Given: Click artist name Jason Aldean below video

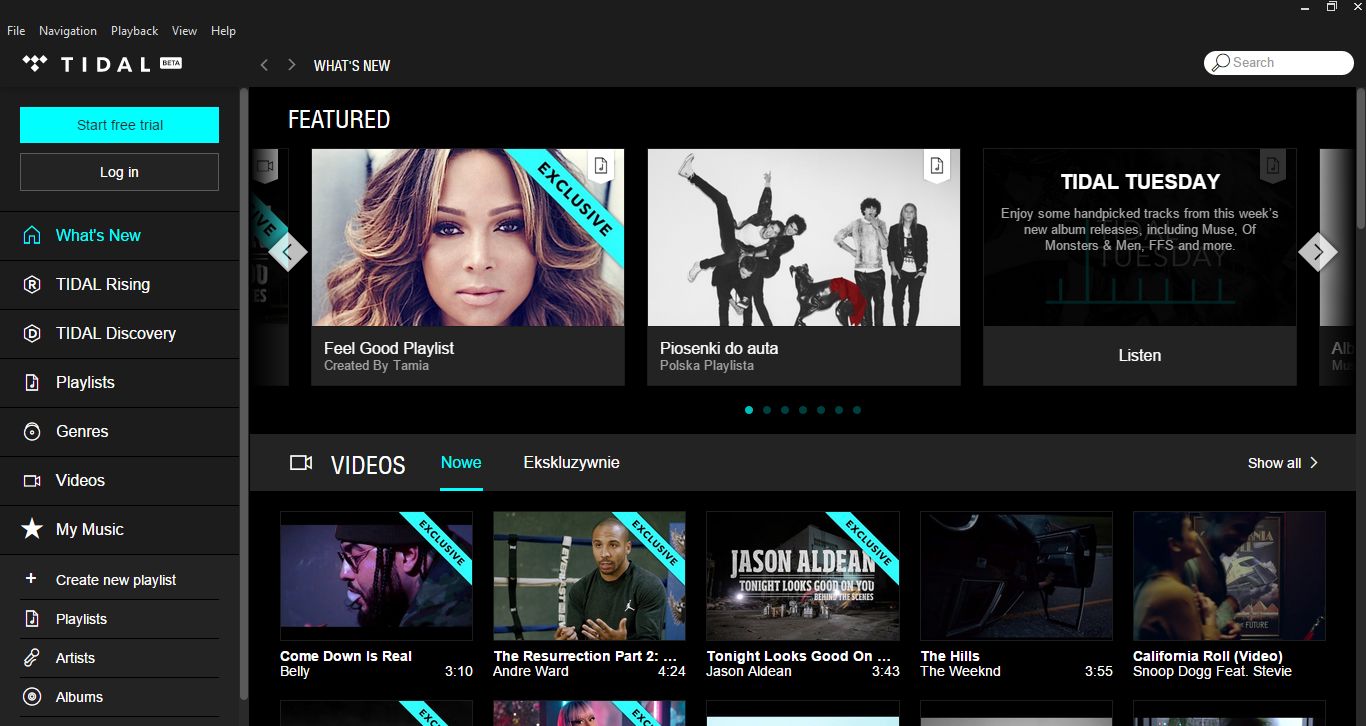Looking at the screenshot, I should click(749, 672).
